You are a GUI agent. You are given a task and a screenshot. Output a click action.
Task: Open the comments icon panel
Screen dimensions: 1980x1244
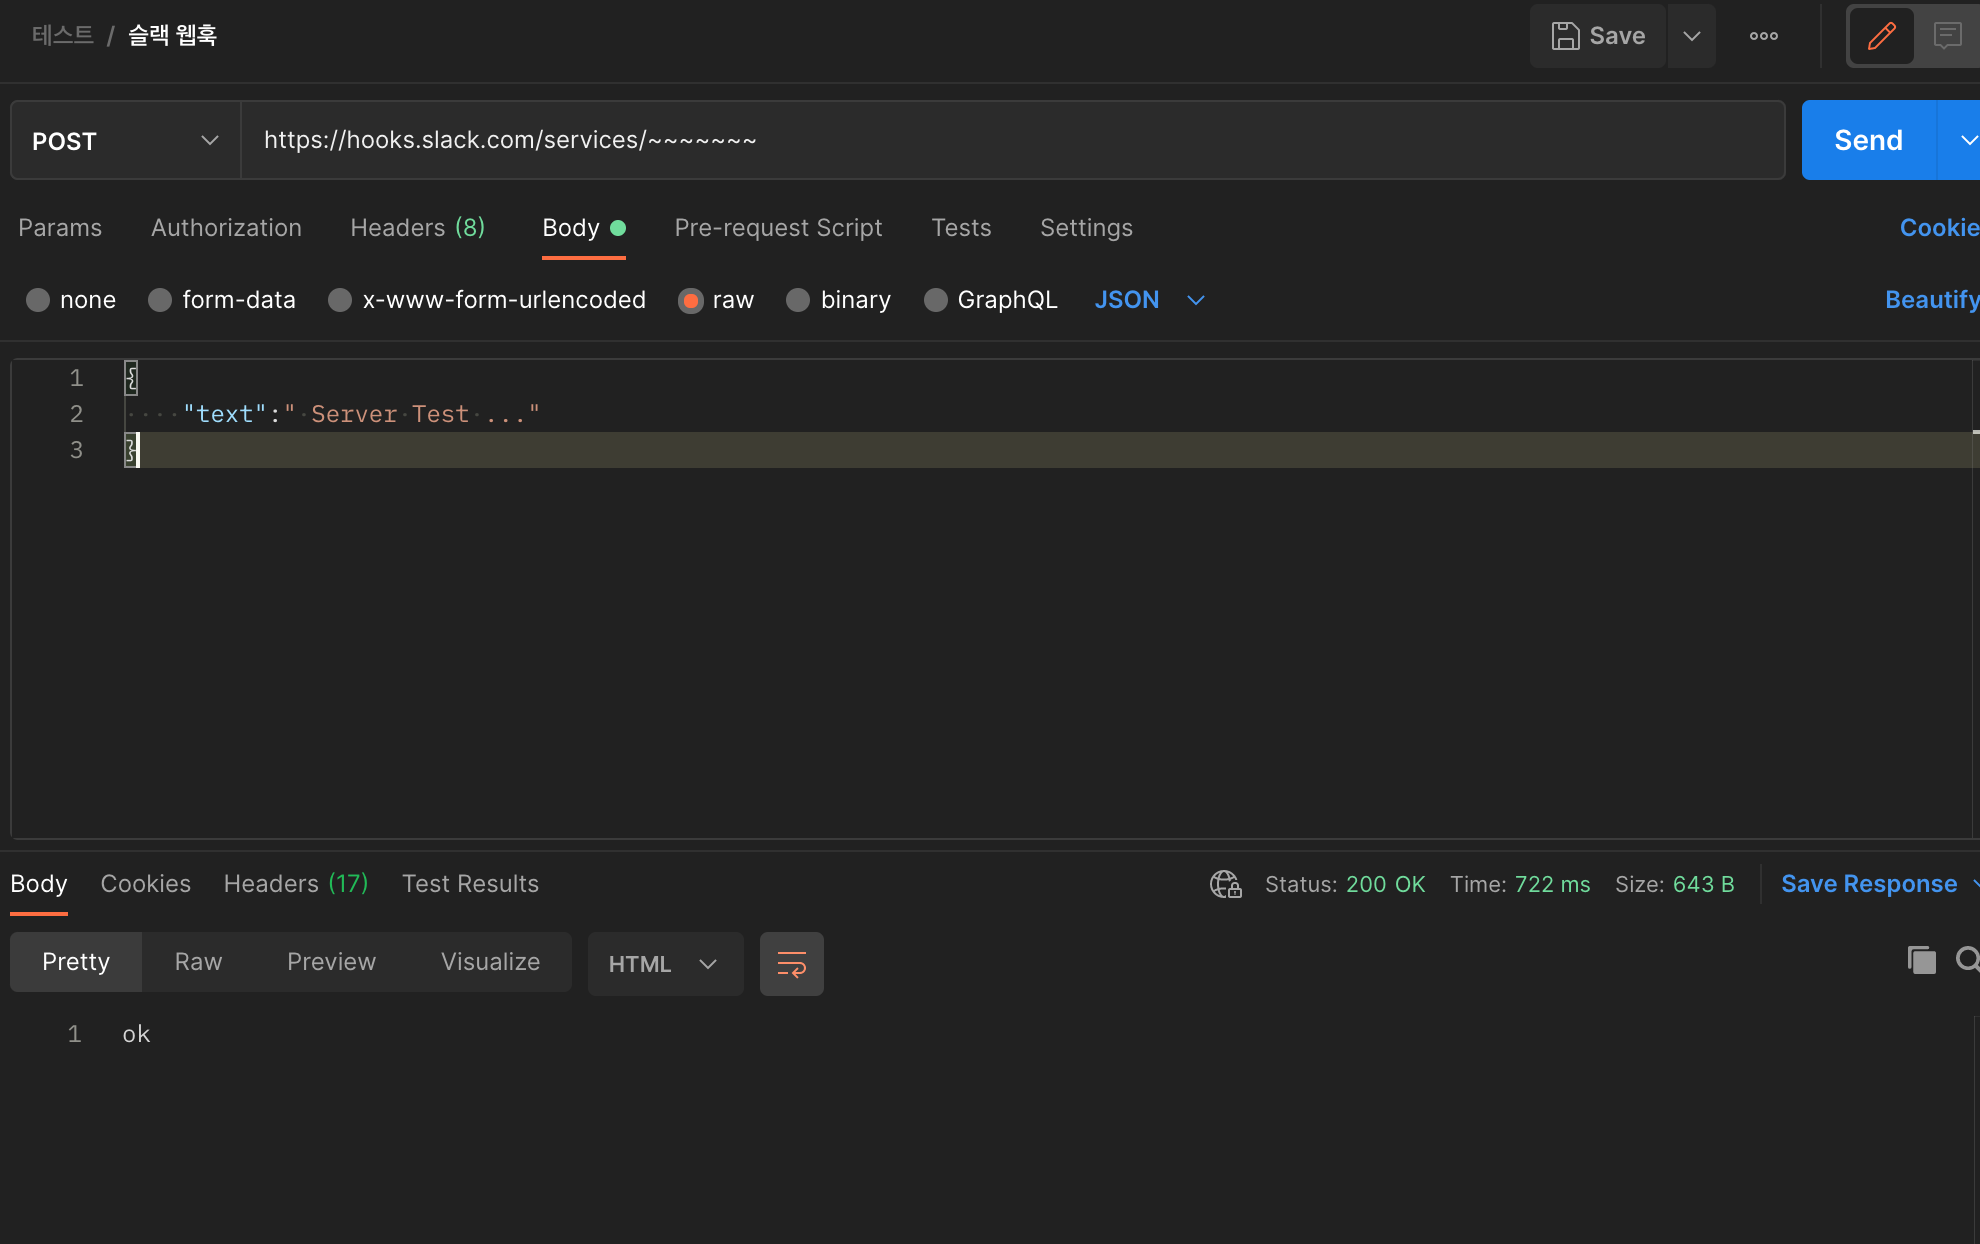tap(1946, 36)
